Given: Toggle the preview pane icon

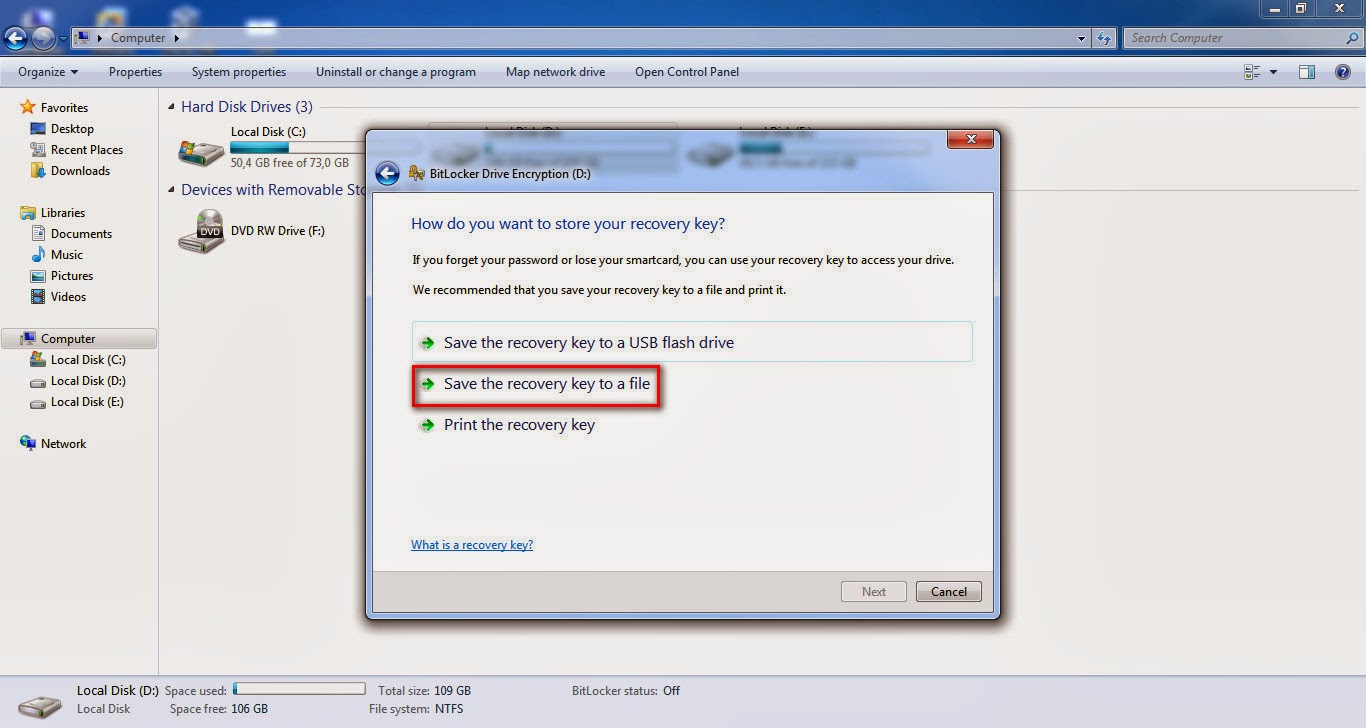Looking at the screenshot, I should click(1307, 72).
